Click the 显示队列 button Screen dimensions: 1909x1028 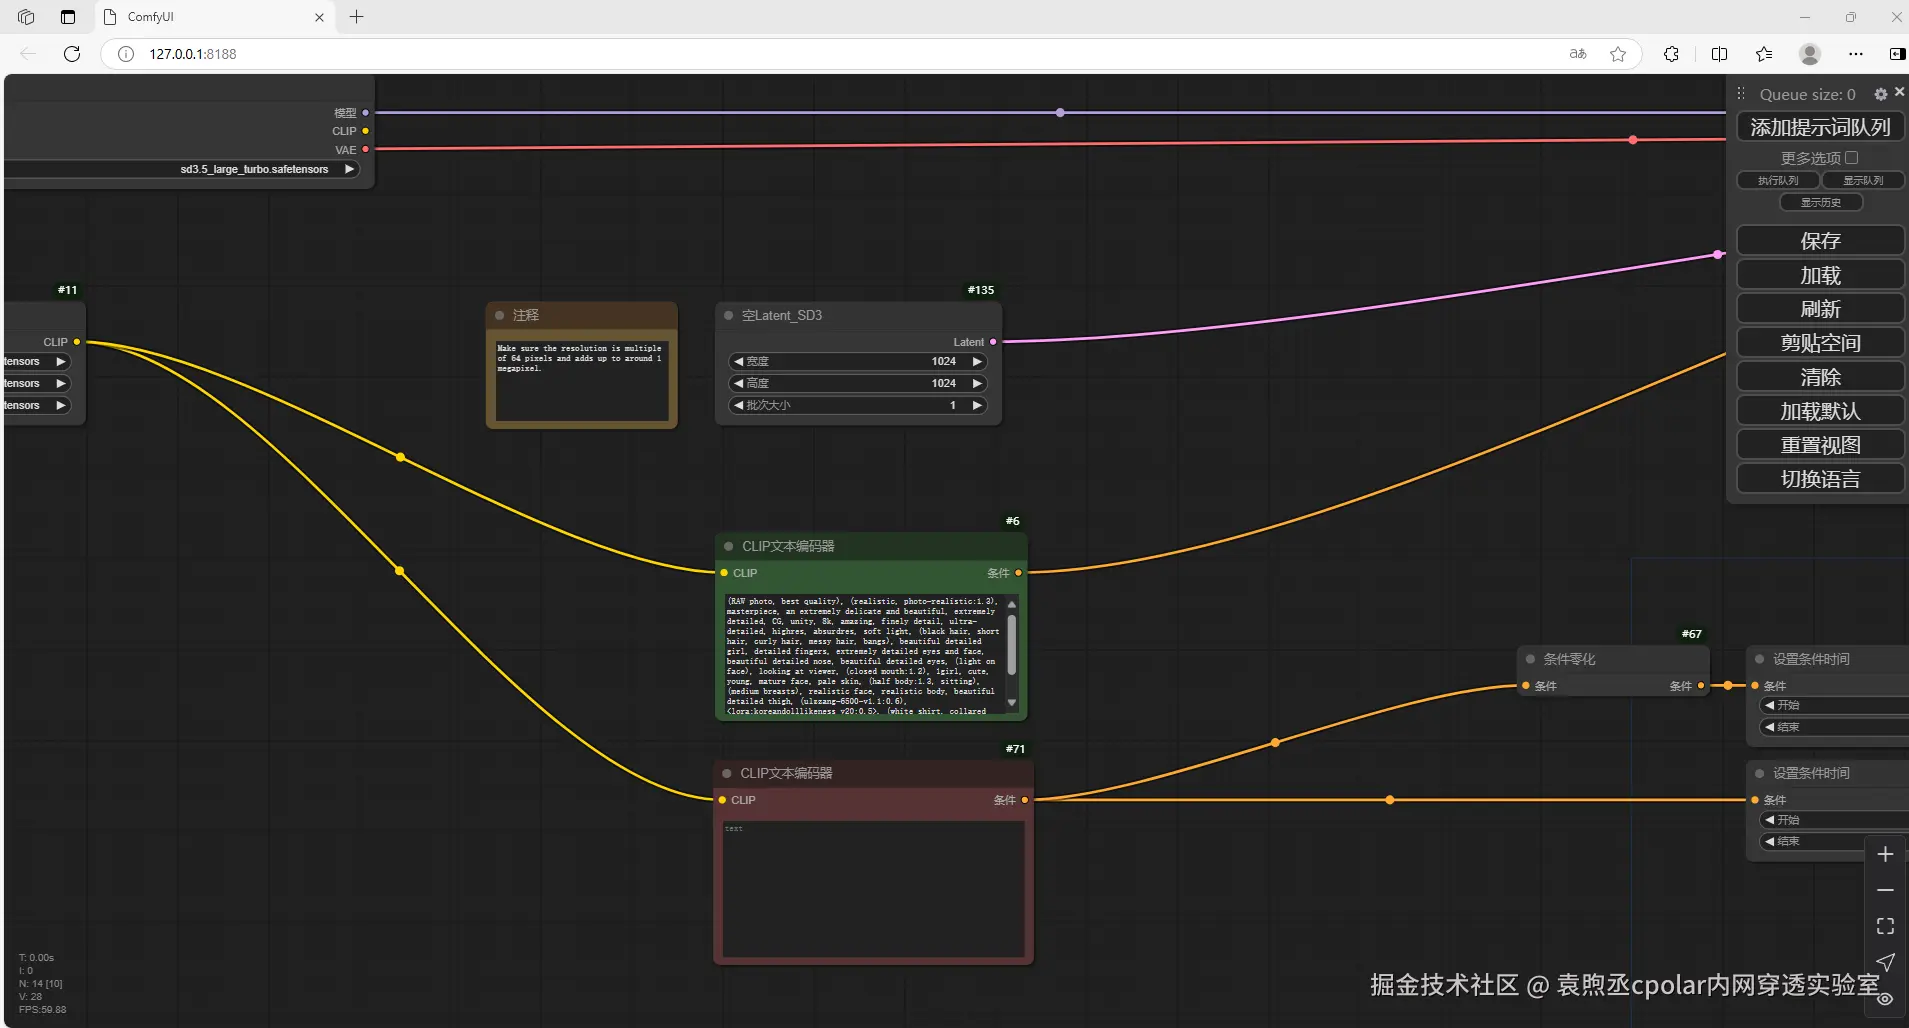[1863, 181]
